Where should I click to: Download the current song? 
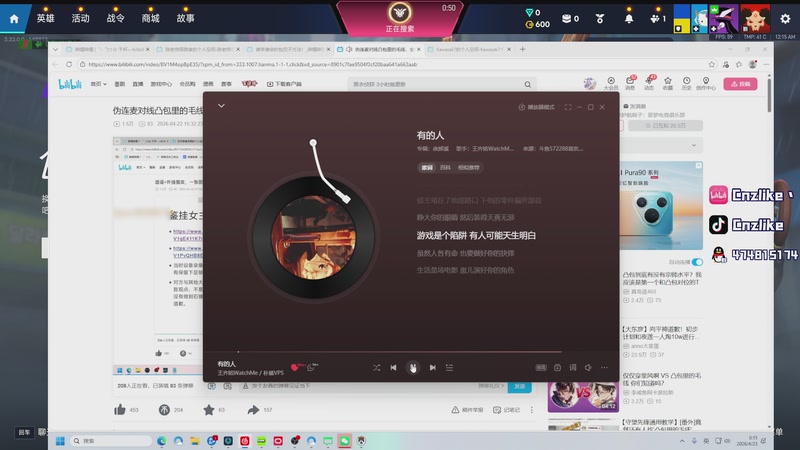[x=557, y=367]
